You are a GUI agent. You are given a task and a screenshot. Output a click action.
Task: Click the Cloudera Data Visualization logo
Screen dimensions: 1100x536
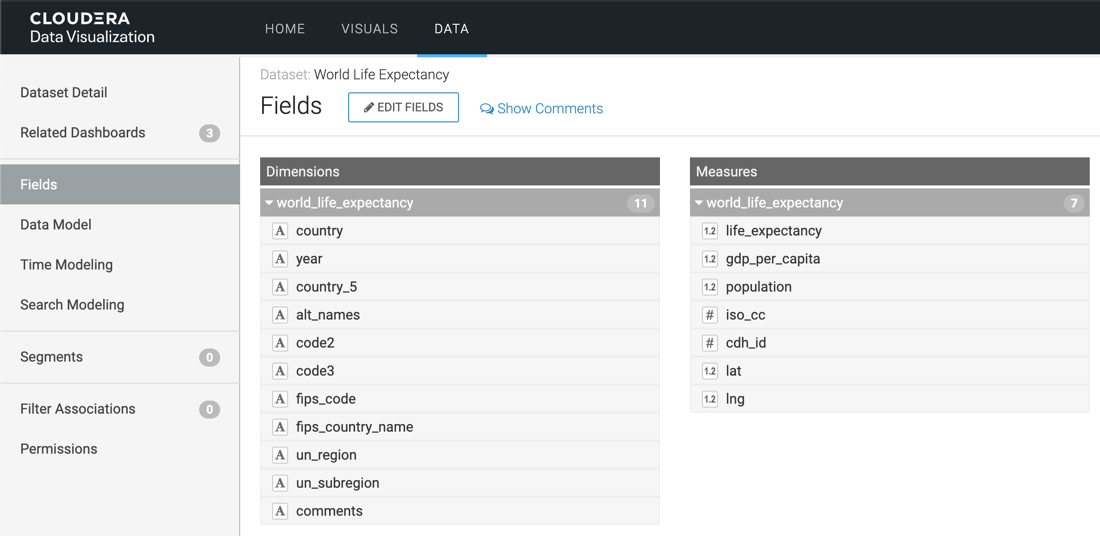(x=92, y=28)
